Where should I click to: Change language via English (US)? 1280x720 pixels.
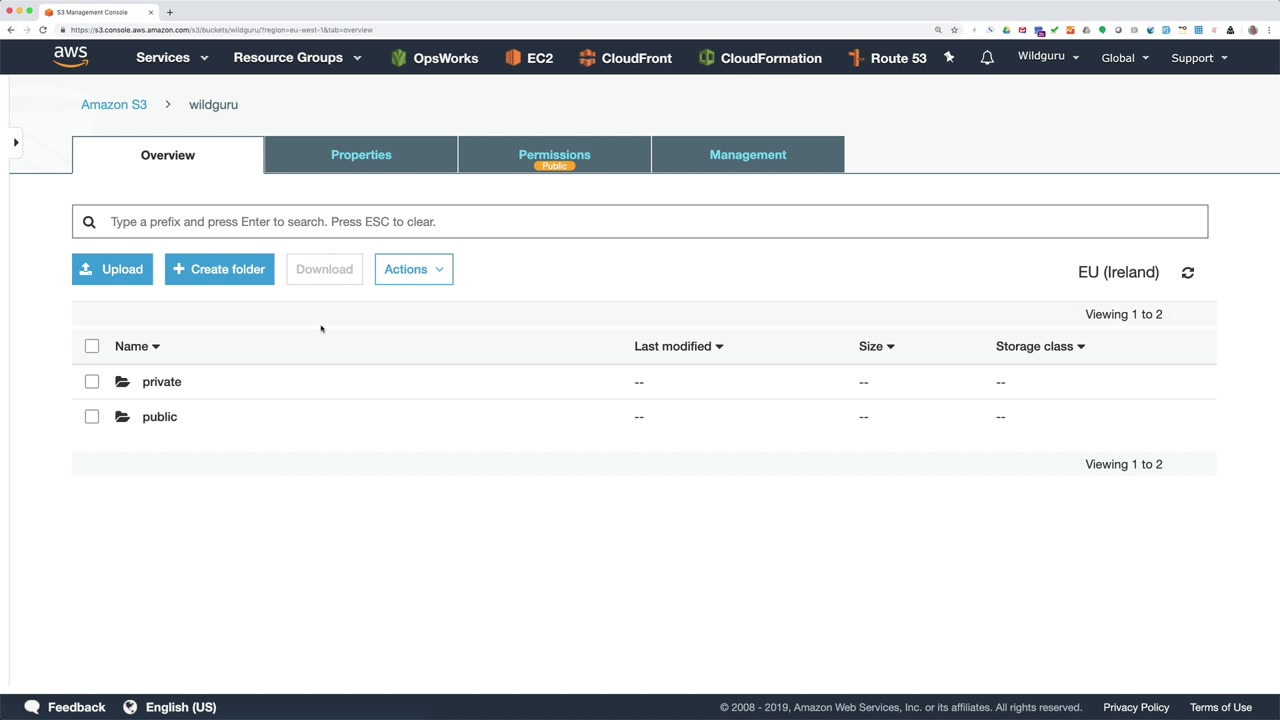tap(181, 707)
